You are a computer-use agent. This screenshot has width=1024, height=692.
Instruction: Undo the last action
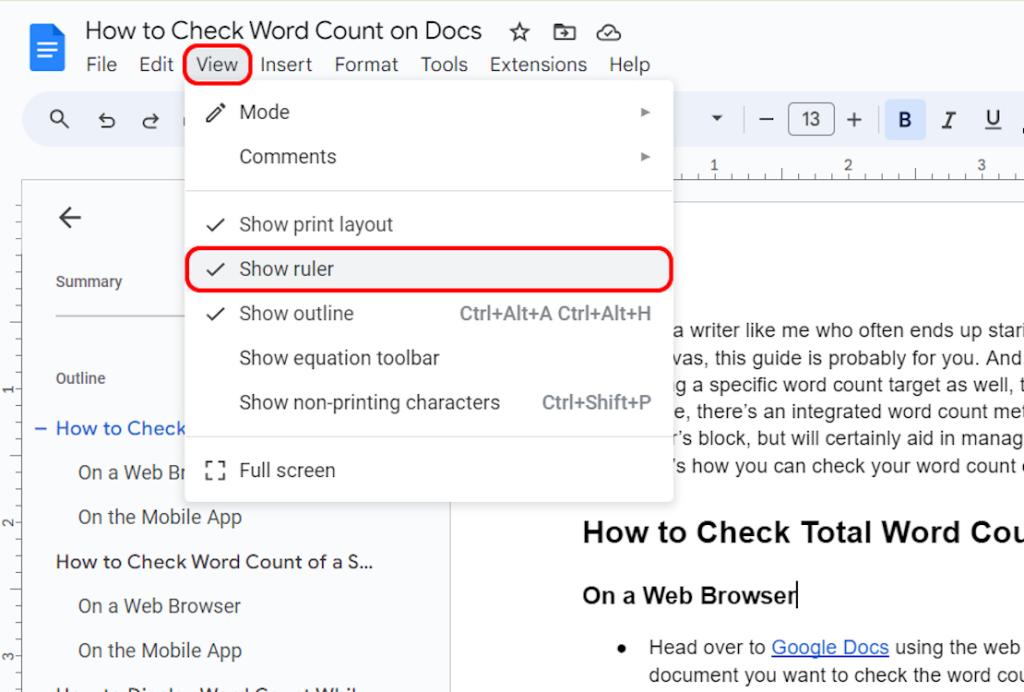pyautogui.click(x=105, y=119)
